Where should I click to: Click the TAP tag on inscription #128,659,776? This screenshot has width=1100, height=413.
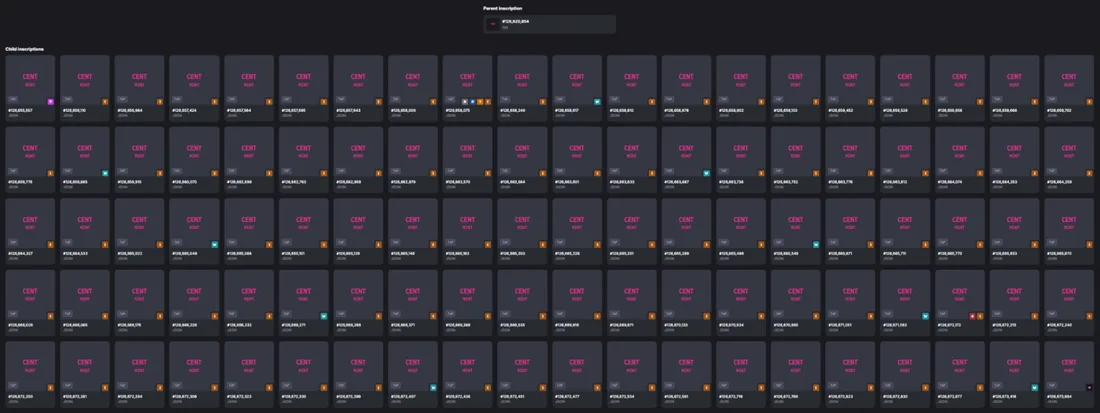(x=13, y=170)
